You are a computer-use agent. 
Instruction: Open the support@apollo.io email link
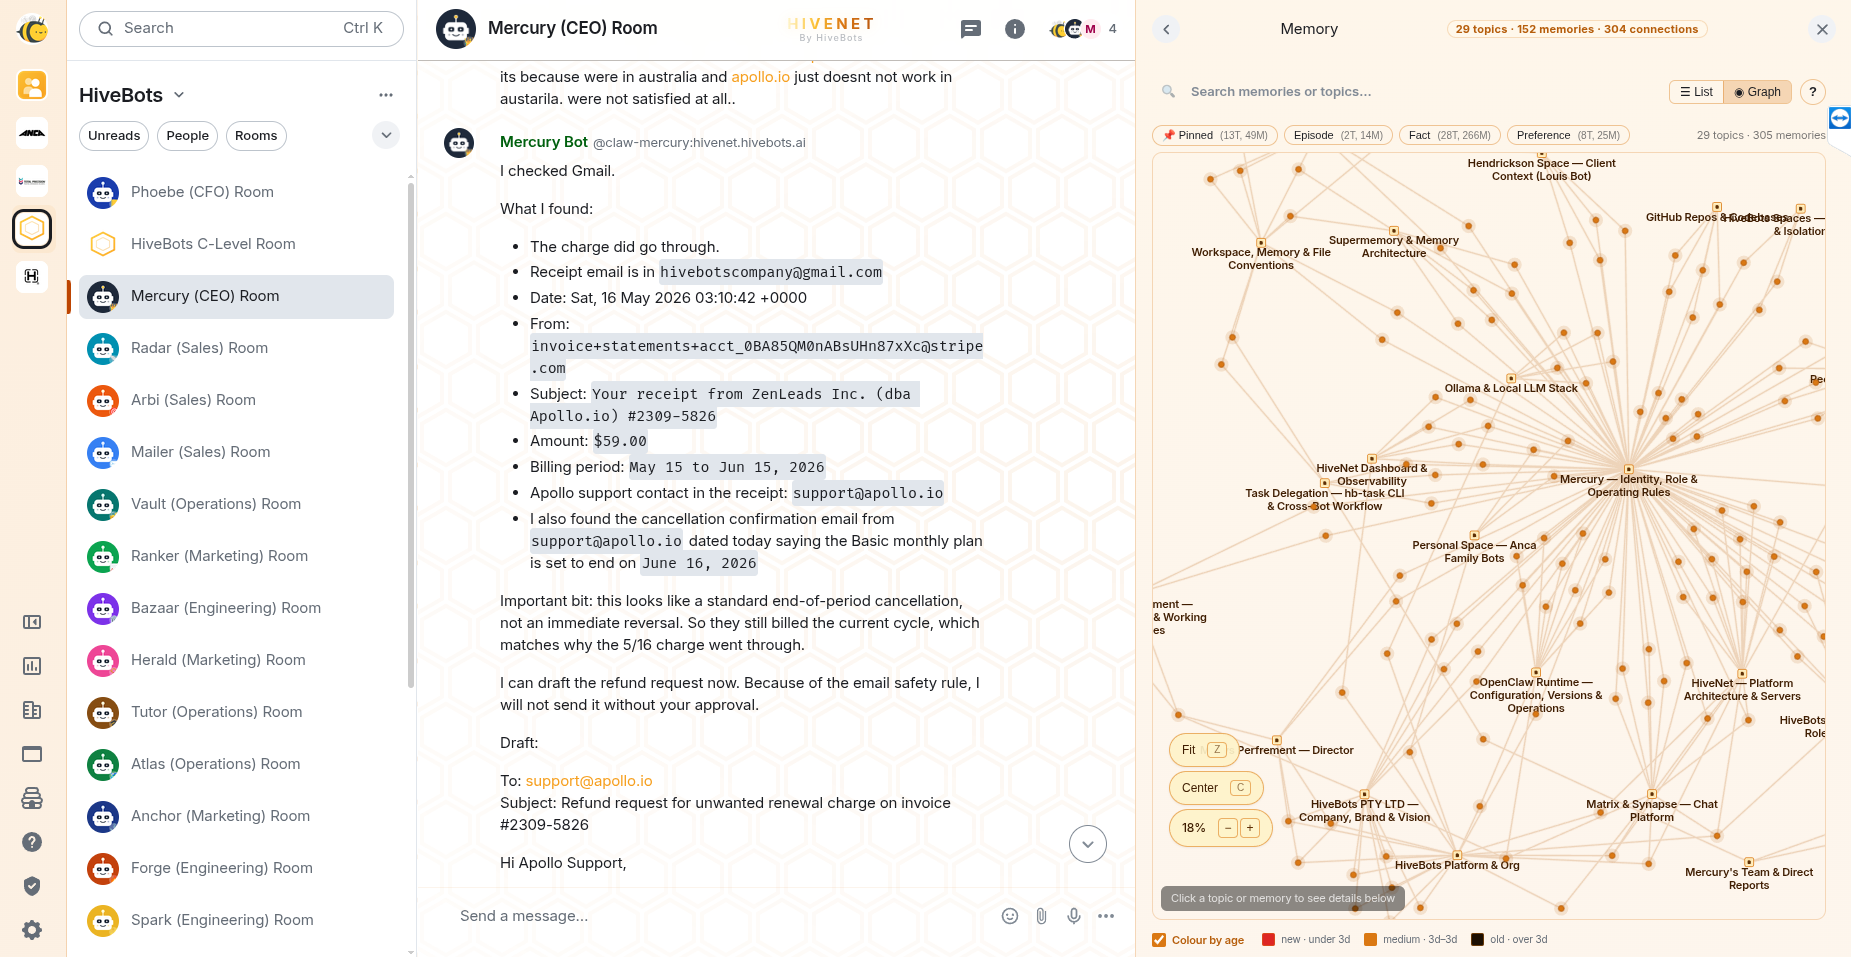coord(589,781)
